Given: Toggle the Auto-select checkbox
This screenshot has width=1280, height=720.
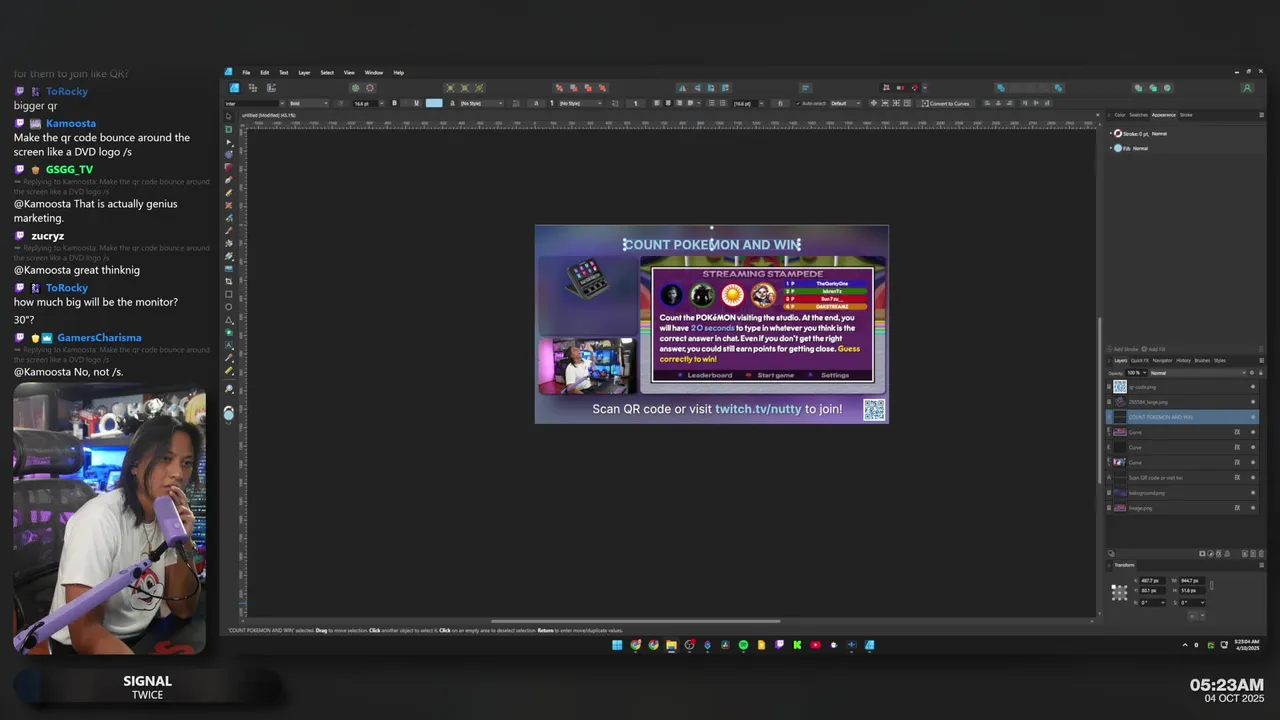Looking at the screenshot, I should pos(798,103).
